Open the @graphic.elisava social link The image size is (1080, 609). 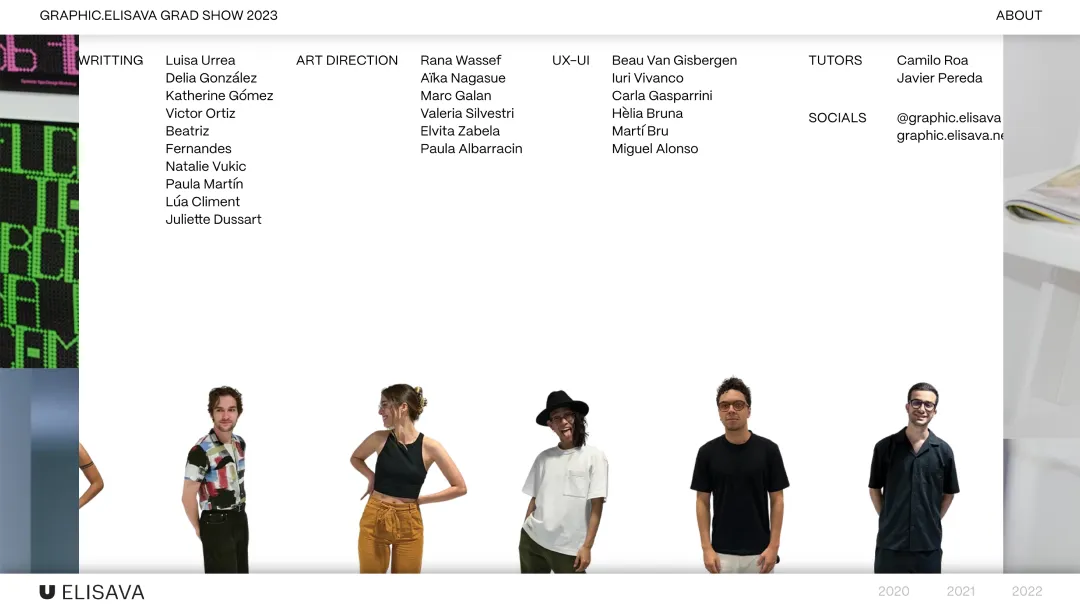coord(948,118)
